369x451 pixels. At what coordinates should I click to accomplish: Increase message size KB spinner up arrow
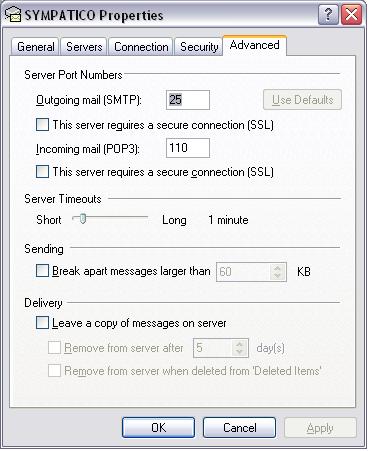(277, 268)
